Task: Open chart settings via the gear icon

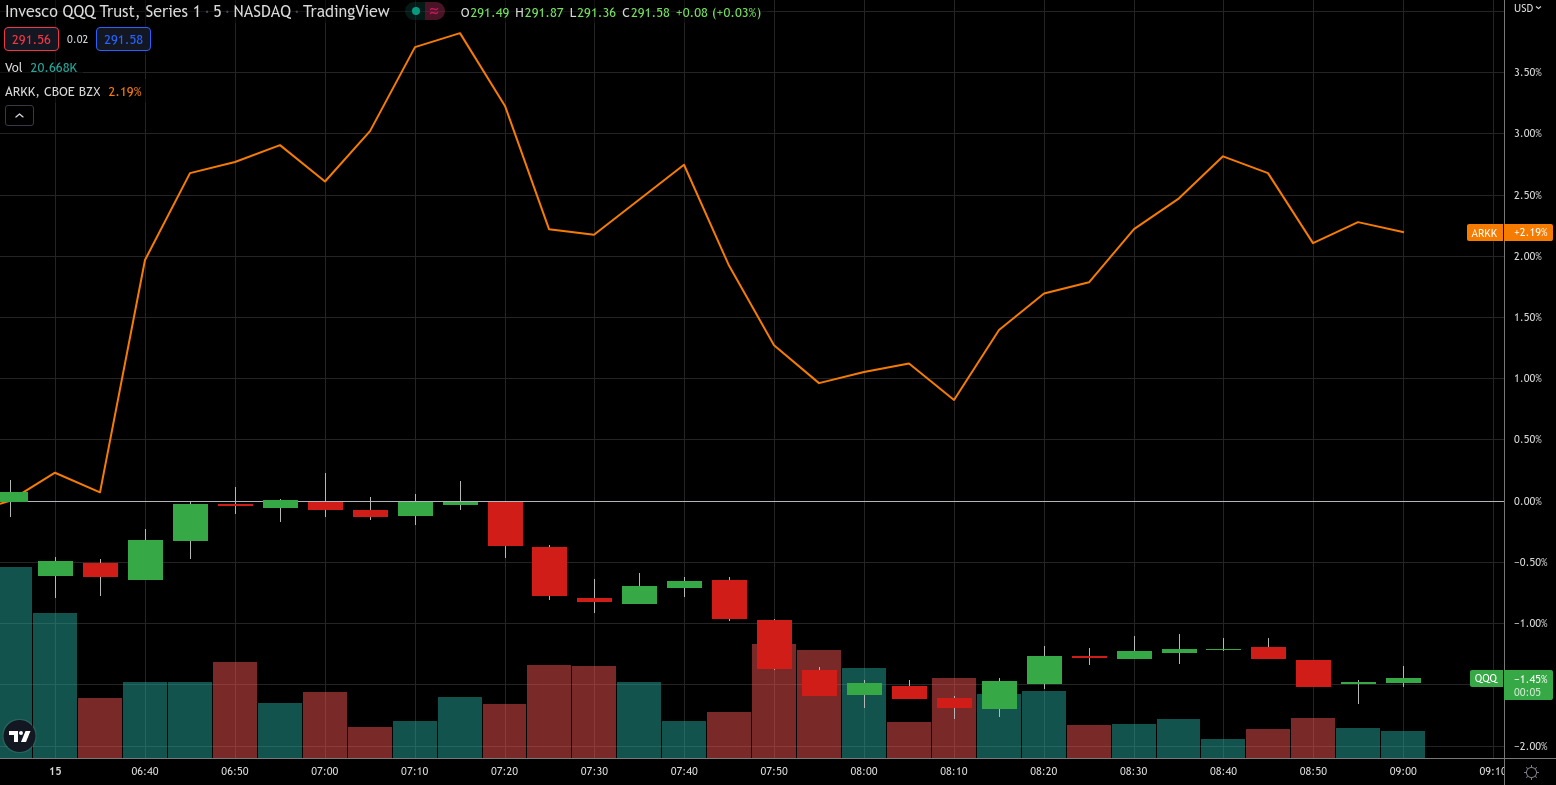Action: pyautogui.click(x=1530, y=771)
